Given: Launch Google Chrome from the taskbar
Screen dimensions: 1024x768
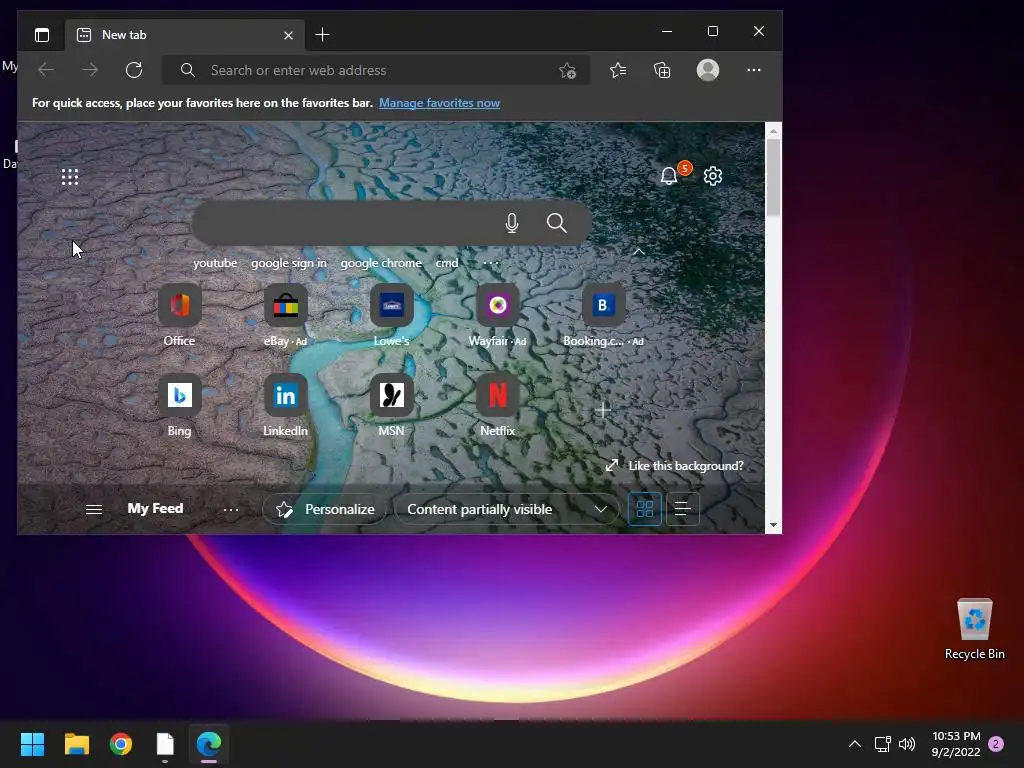Looking at the screenshot, I should pyautogui.click(x=121, y=744).
